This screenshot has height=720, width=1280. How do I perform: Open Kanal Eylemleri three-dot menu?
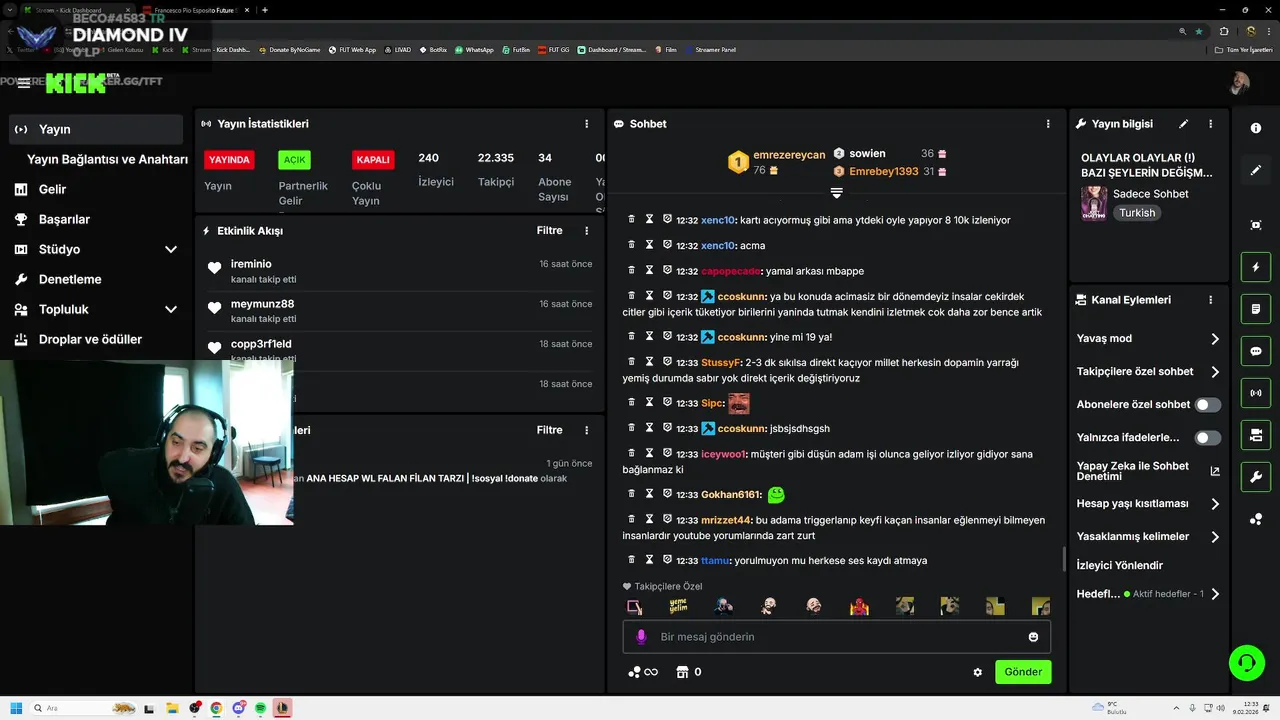point(1210,300)
